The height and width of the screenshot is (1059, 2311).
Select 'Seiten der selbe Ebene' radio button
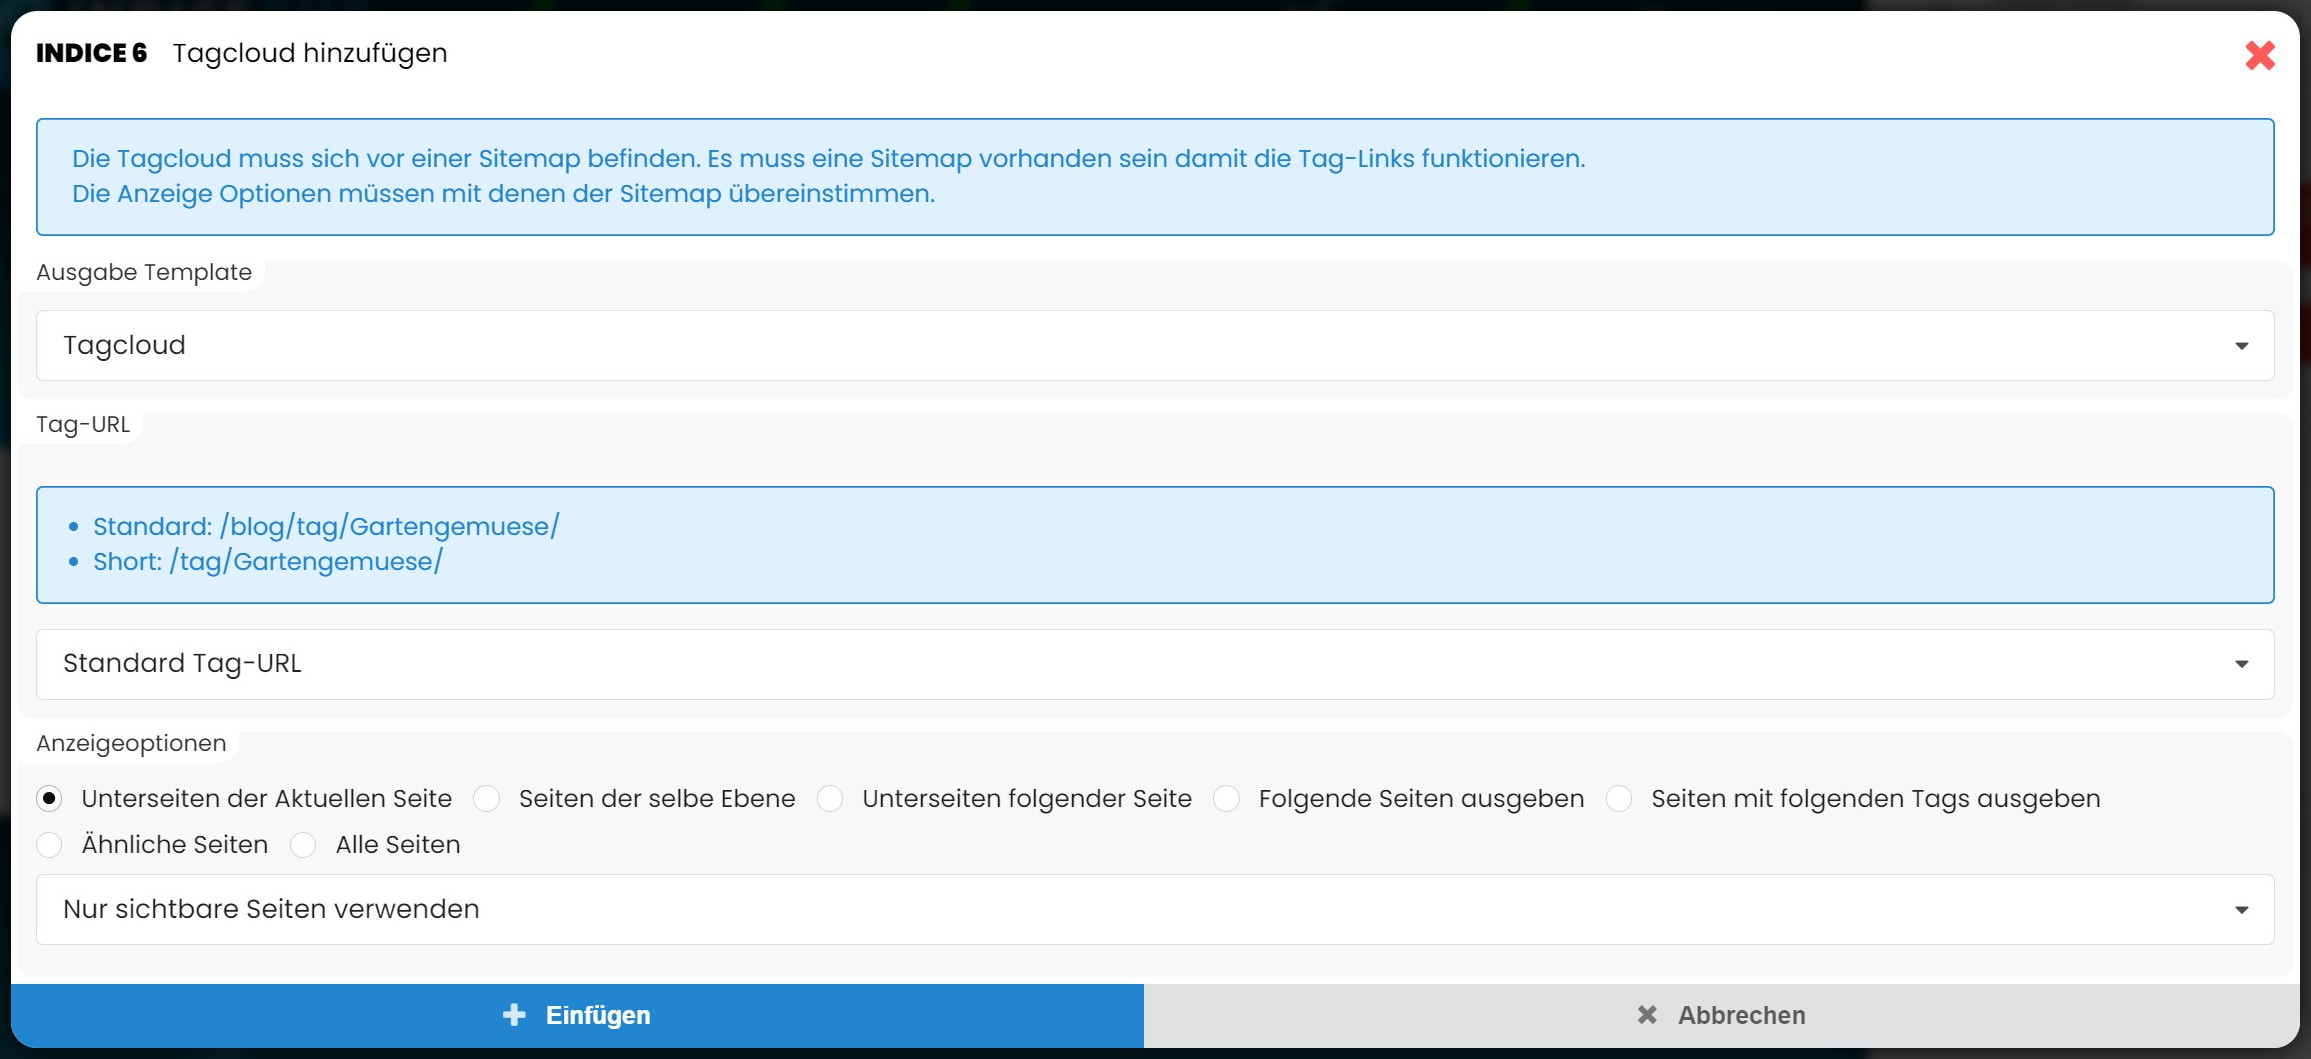tap(487, 799)
